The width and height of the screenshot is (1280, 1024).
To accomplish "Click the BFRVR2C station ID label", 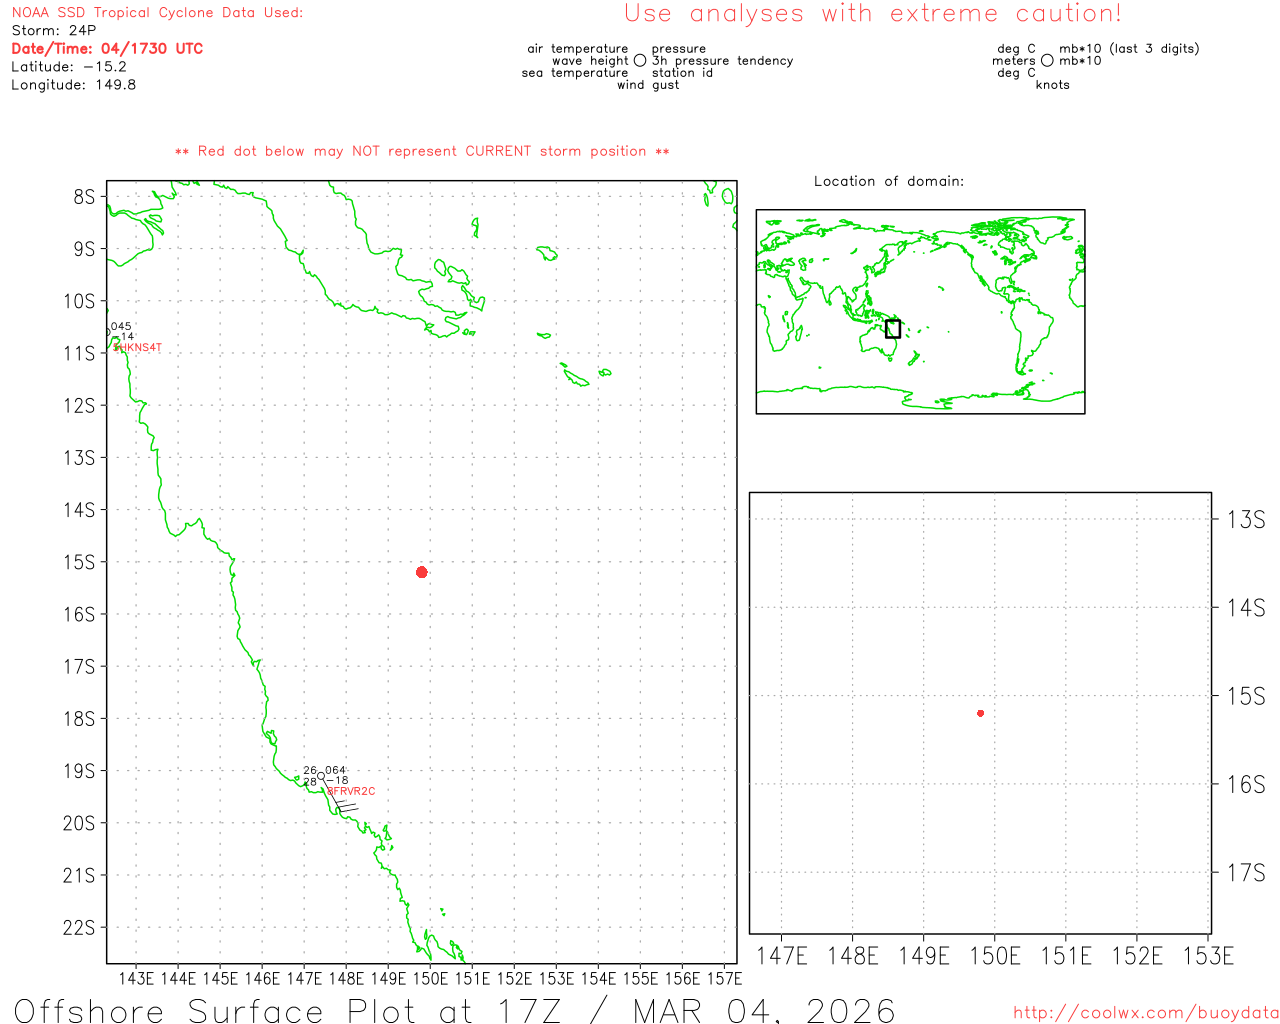I will 351,791.
